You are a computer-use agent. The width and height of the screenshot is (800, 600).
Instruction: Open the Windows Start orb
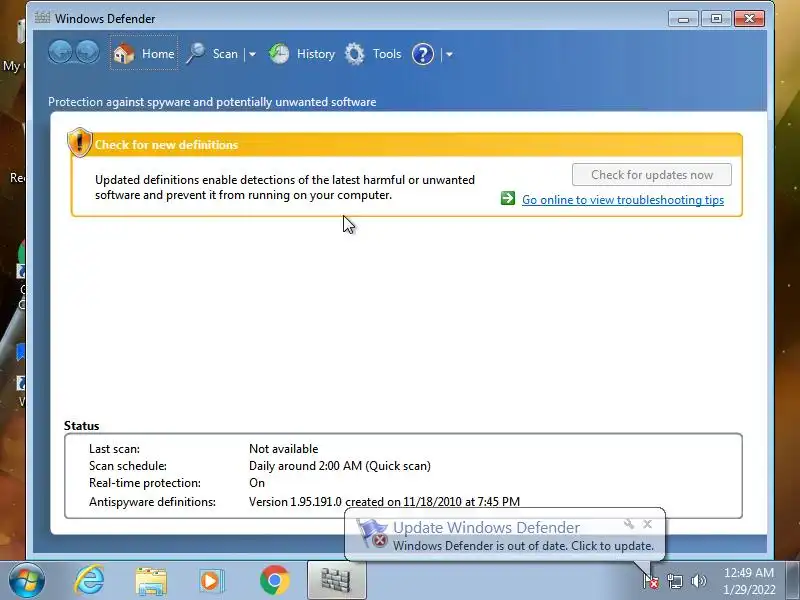coord(26,580)
